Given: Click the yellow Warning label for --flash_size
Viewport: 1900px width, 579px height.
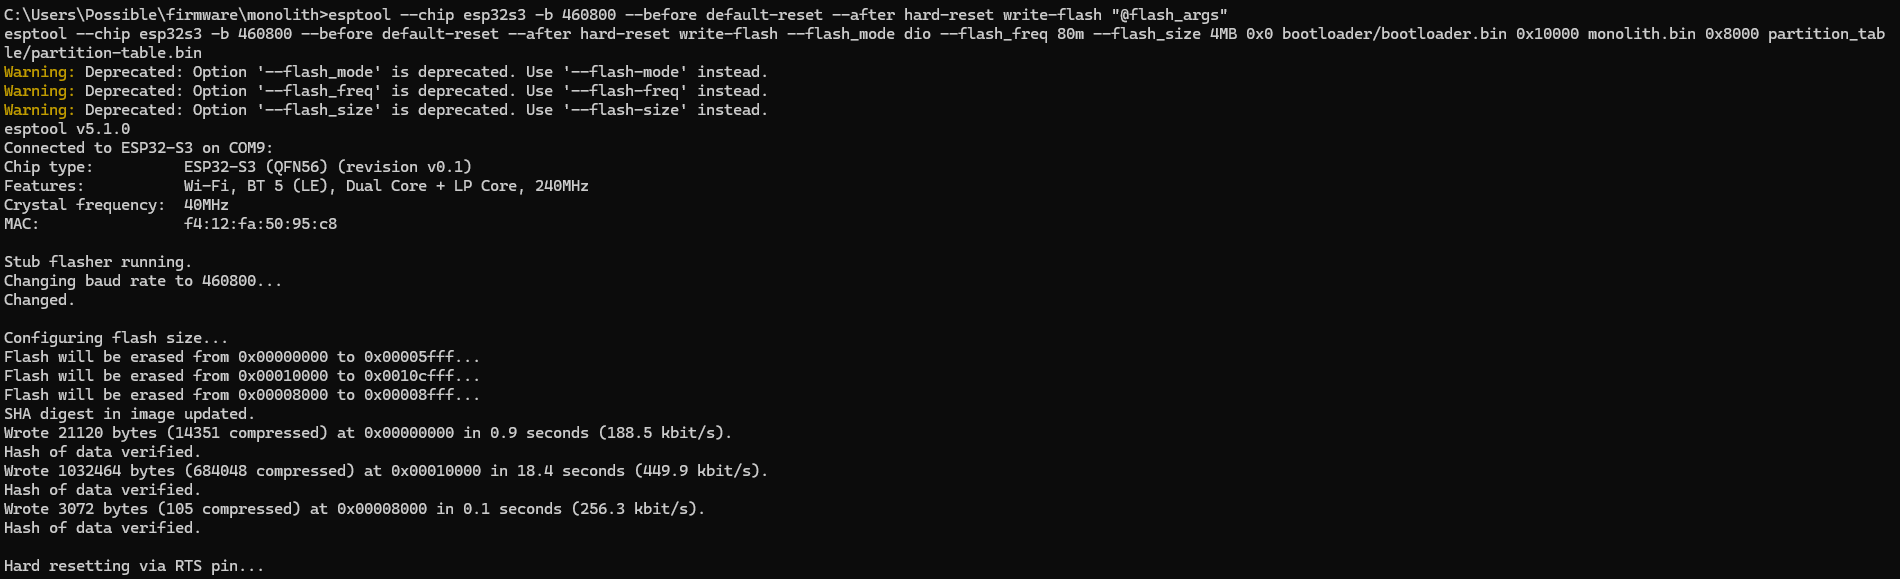Looking at the screenshot, I should pos(39,110).
